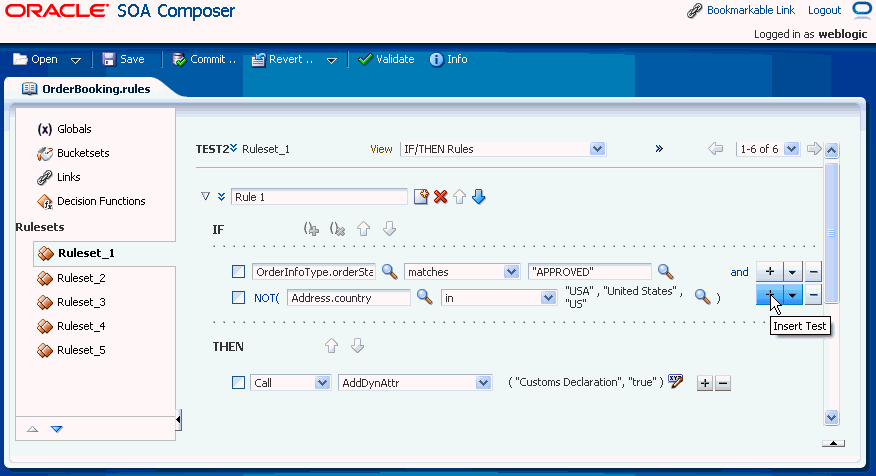Open search icon next to USA values list
Image resolution: width=876 pixels, height=476 pixels.
pyautogui.click(x=702, y=297)
